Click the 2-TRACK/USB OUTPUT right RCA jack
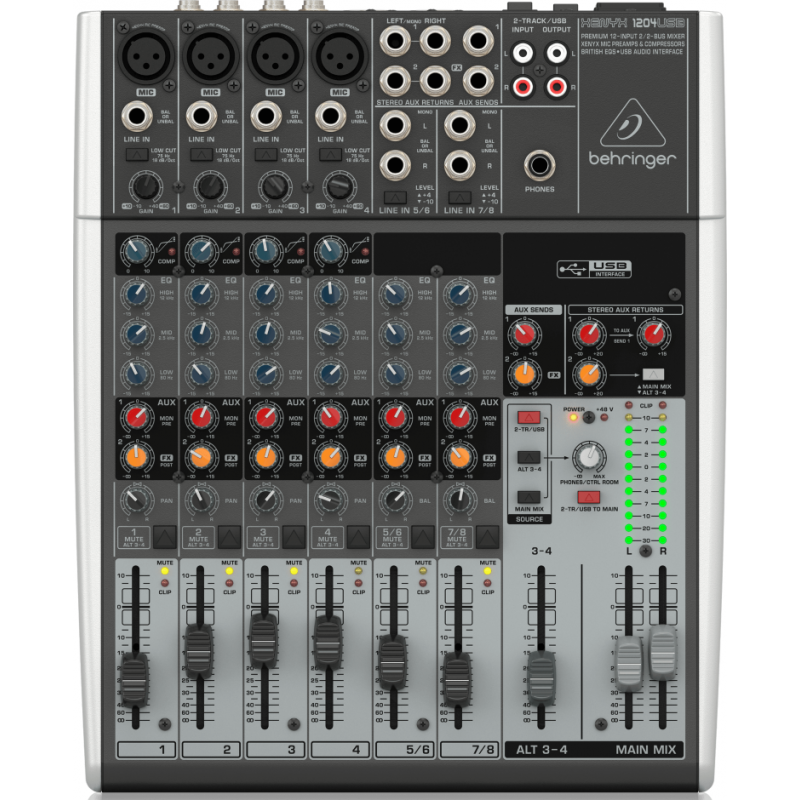800x800 pixels. coord(554,86)
